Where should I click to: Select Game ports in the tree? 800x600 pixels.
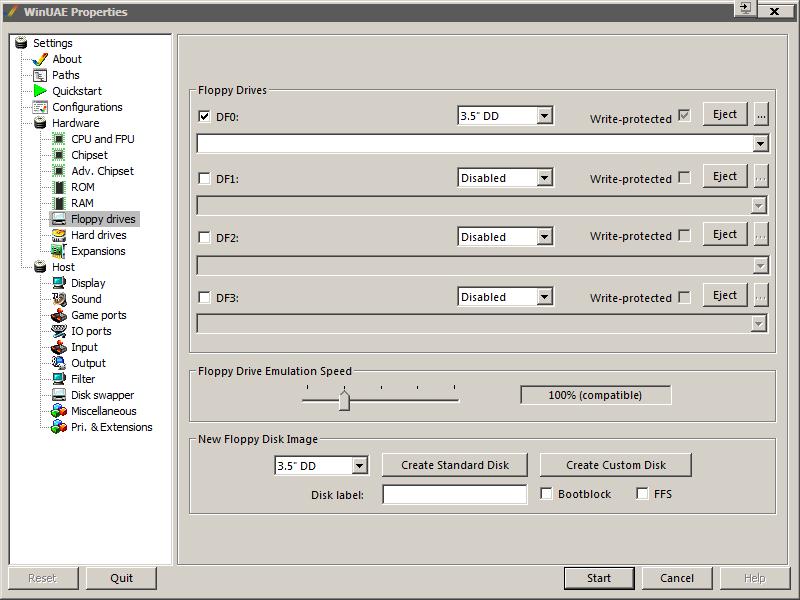(98, 315)
